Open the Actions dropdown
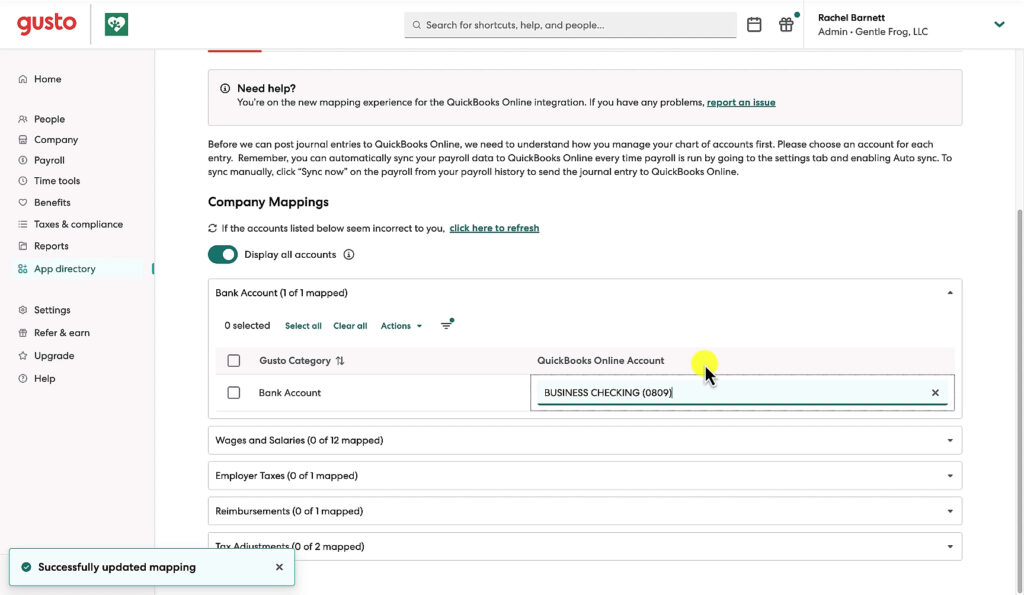 coord(399,325)
